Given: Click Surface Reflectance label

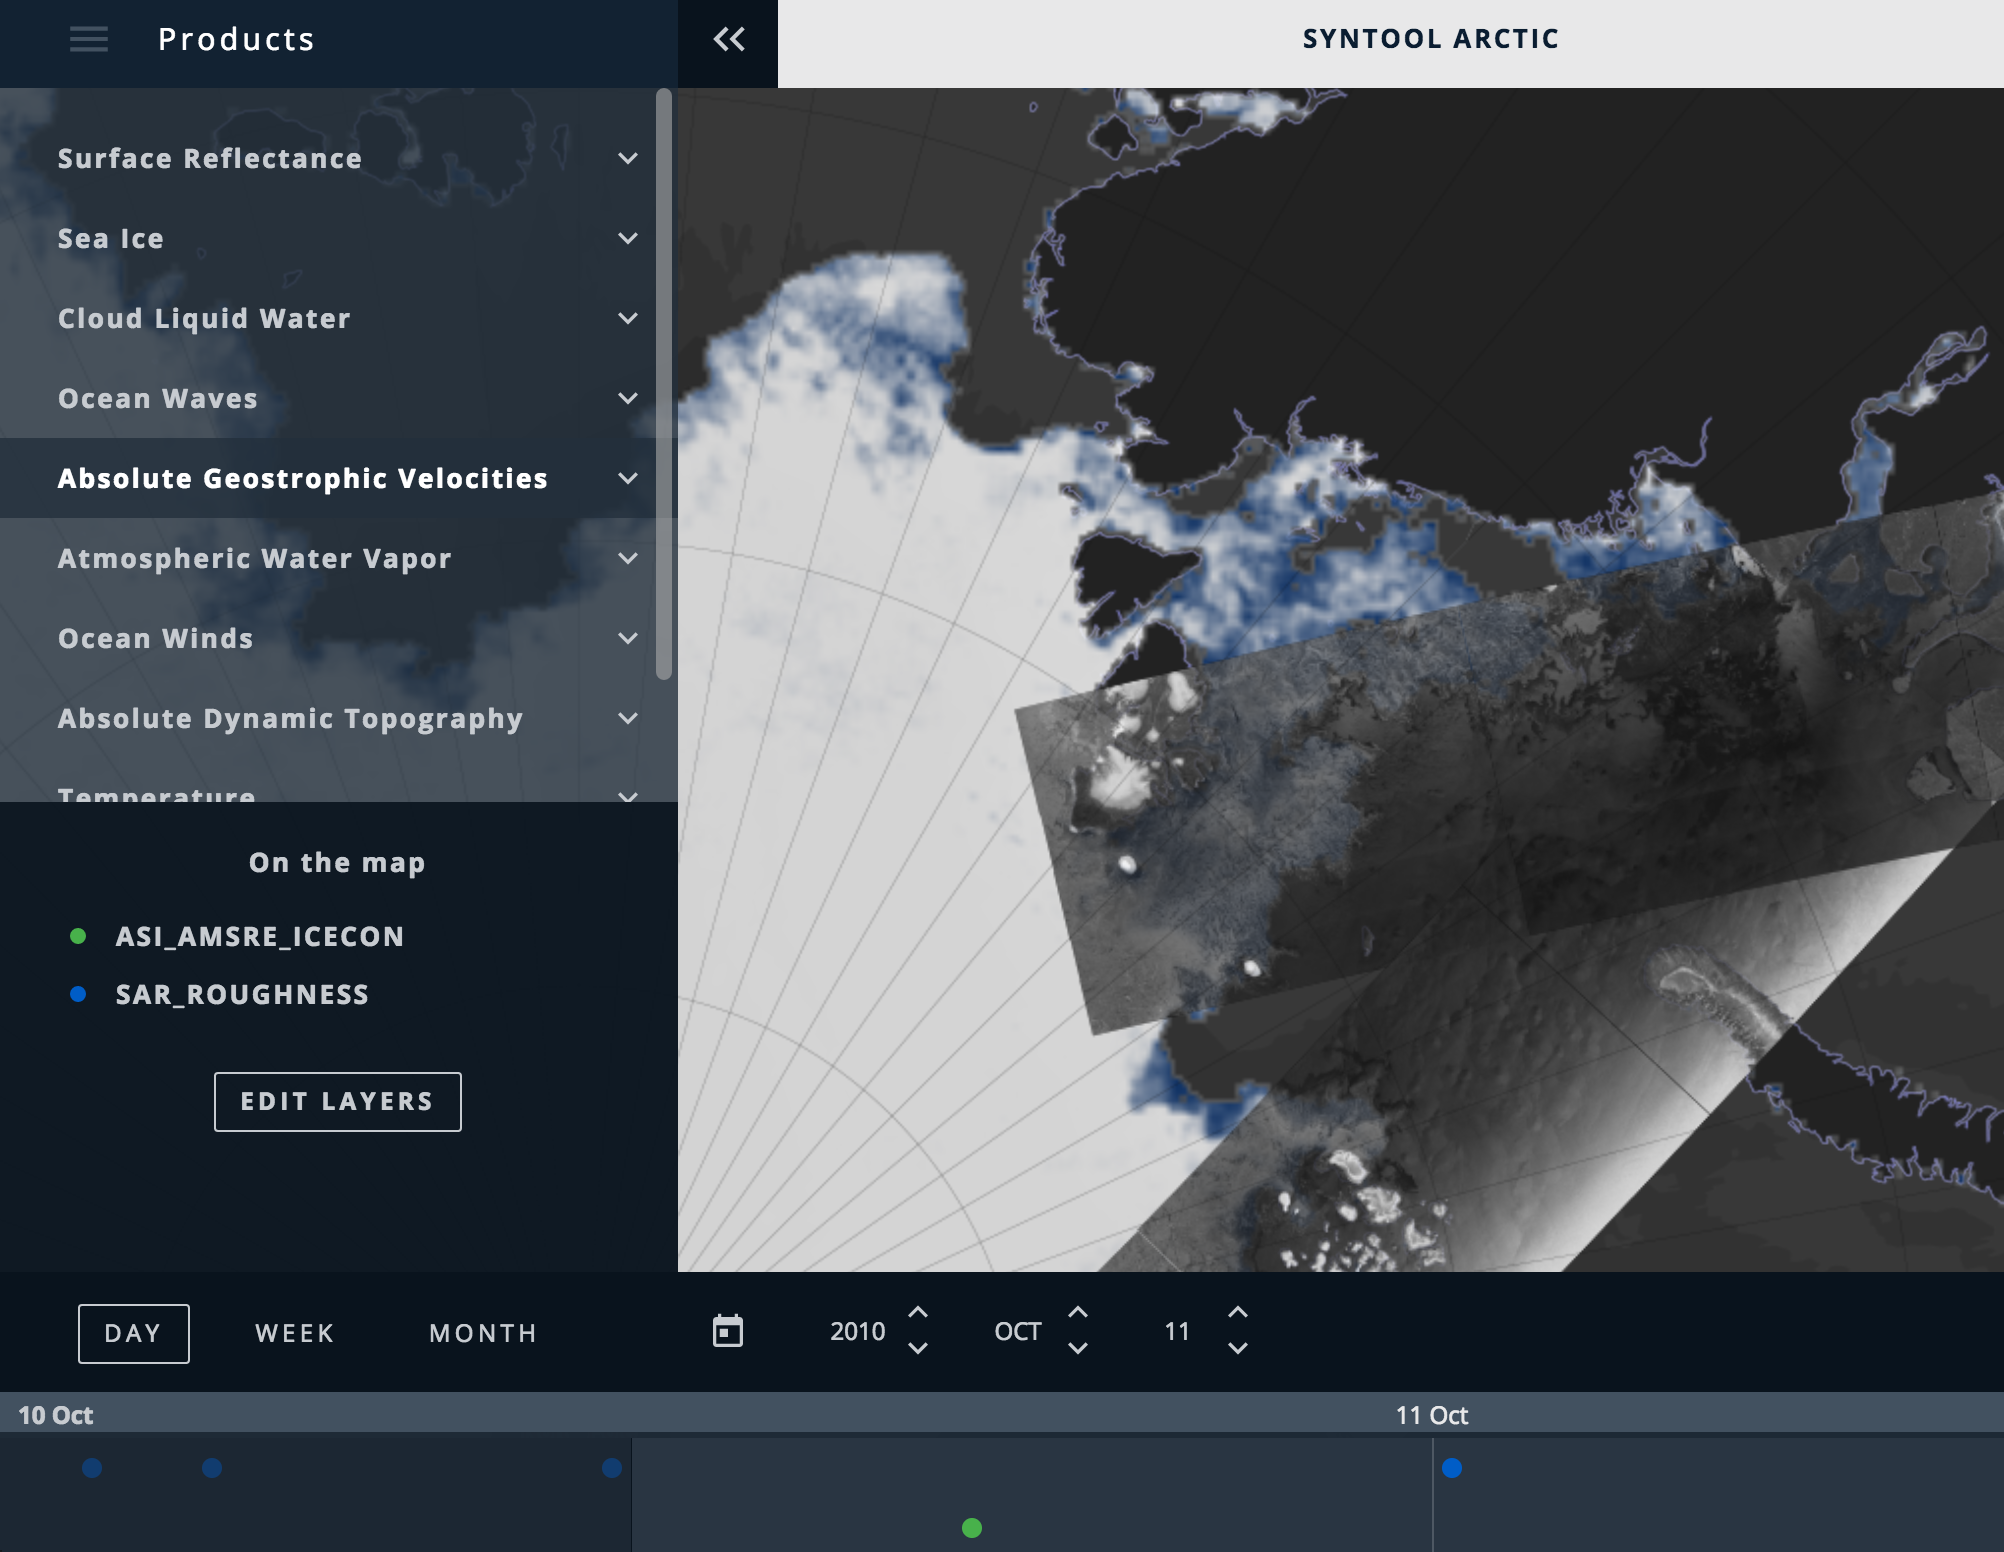Looking at the screenshot, I should point(210,158).
